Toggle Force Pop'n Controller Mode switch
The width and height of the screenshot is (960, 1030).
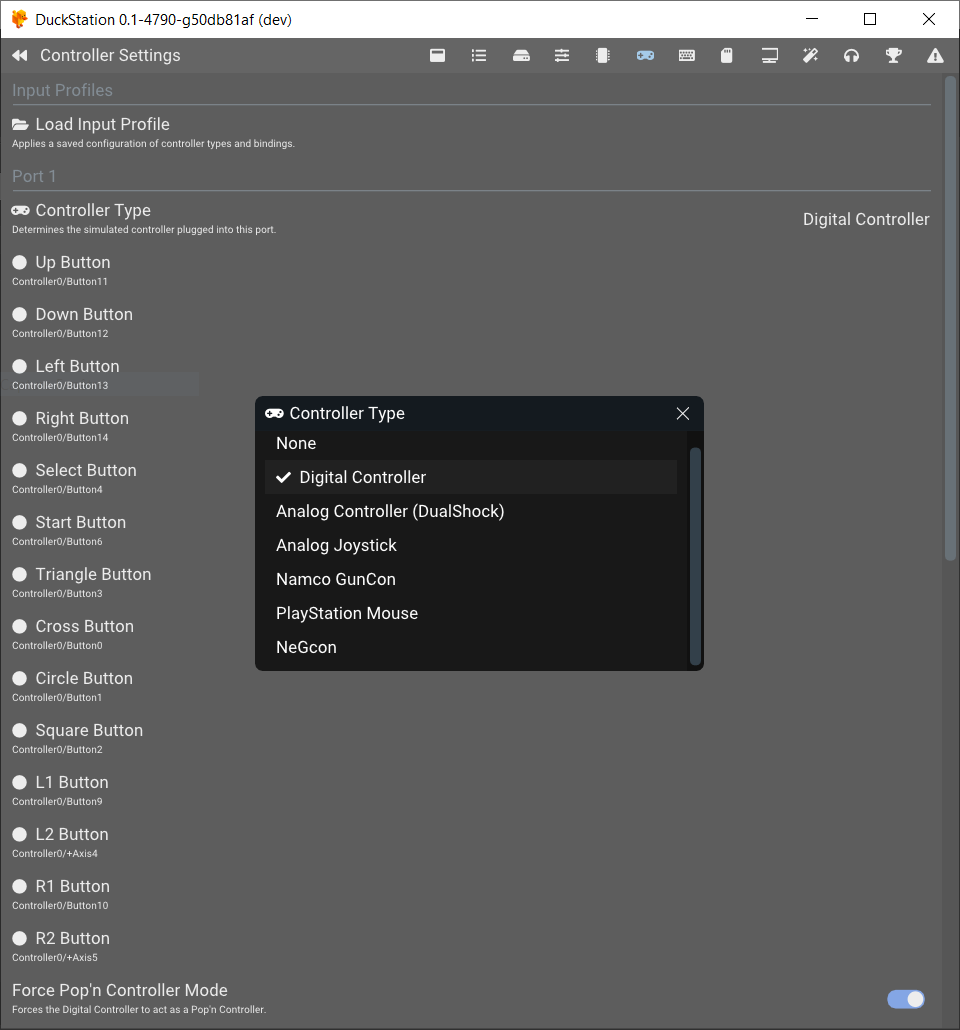(905, 999)
